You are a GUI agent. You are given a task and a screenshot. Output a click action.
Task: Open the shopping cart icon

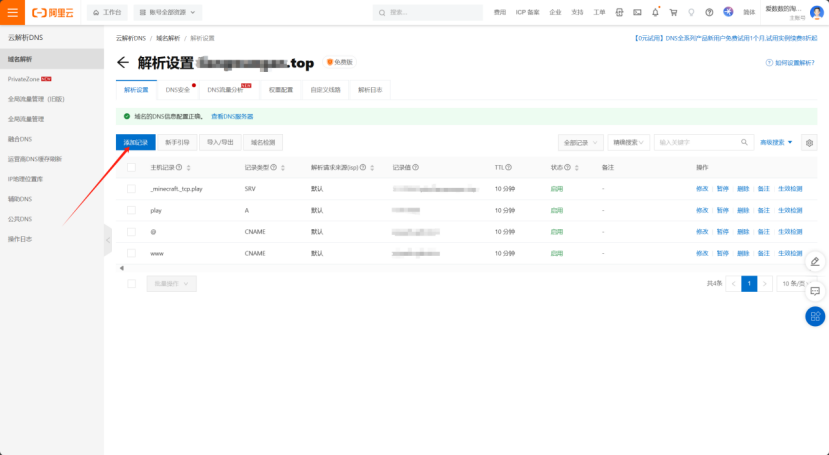673,13
